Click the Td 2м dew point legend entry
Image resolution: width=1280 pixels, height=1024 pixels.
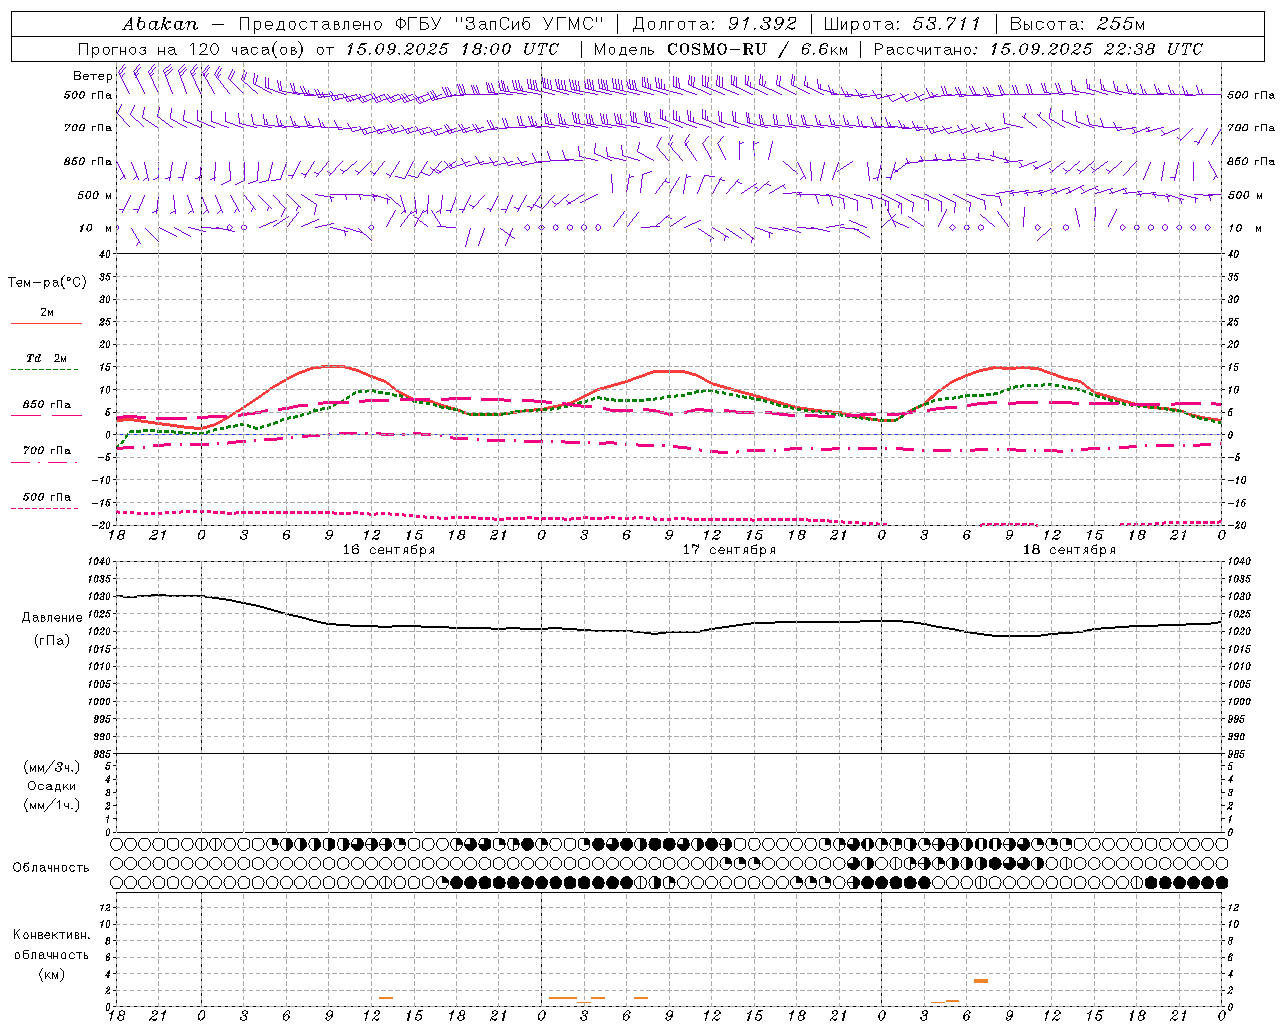(47, 358)
